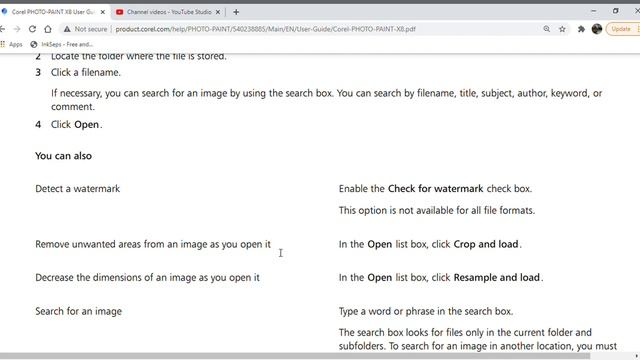This screenshot has height=360, width=640.
Task: Click the Update button
Action: coord(623,29)
